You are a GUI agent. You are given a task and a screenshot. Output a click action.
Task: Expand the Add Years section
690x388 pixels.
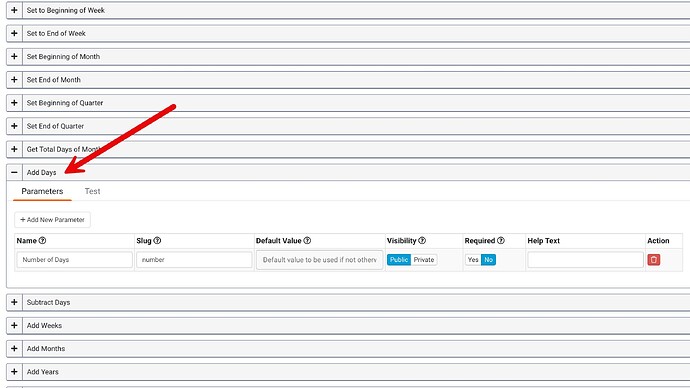click(x=14, y=372)
